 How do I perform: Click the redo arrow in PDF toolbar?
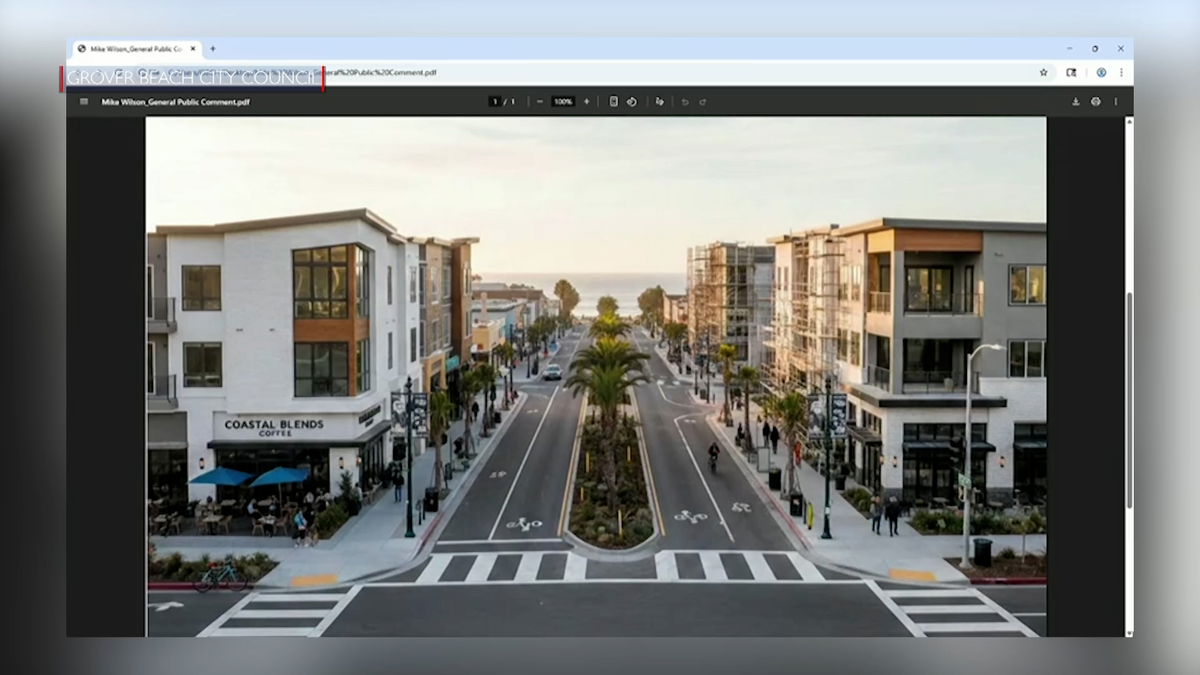click(x=703, y=101)
